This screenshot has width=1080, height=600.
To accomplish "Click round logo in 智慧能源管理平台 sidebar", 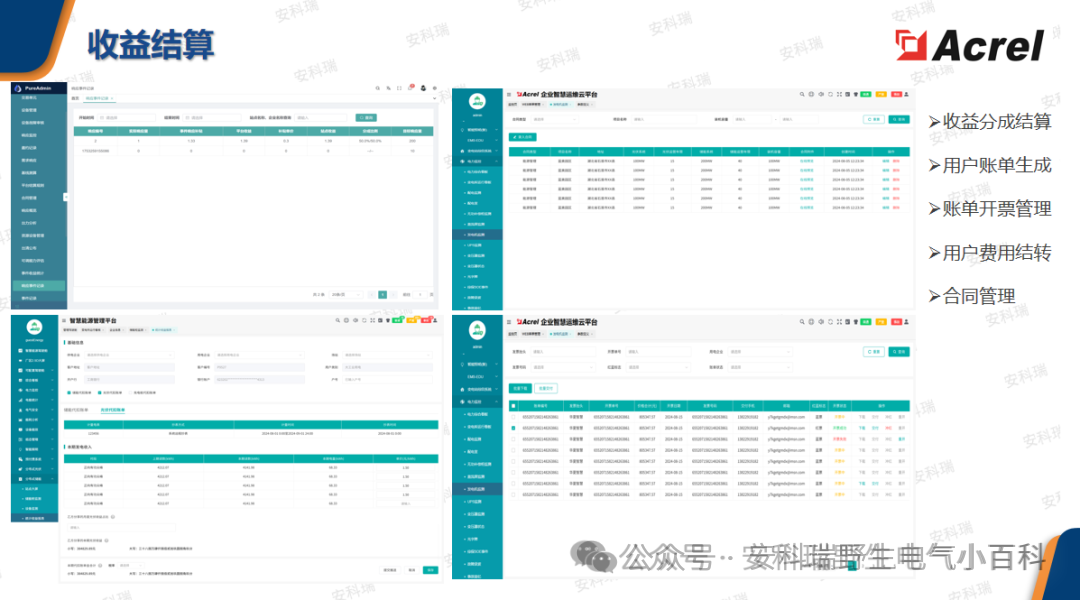I will [34, 327].
